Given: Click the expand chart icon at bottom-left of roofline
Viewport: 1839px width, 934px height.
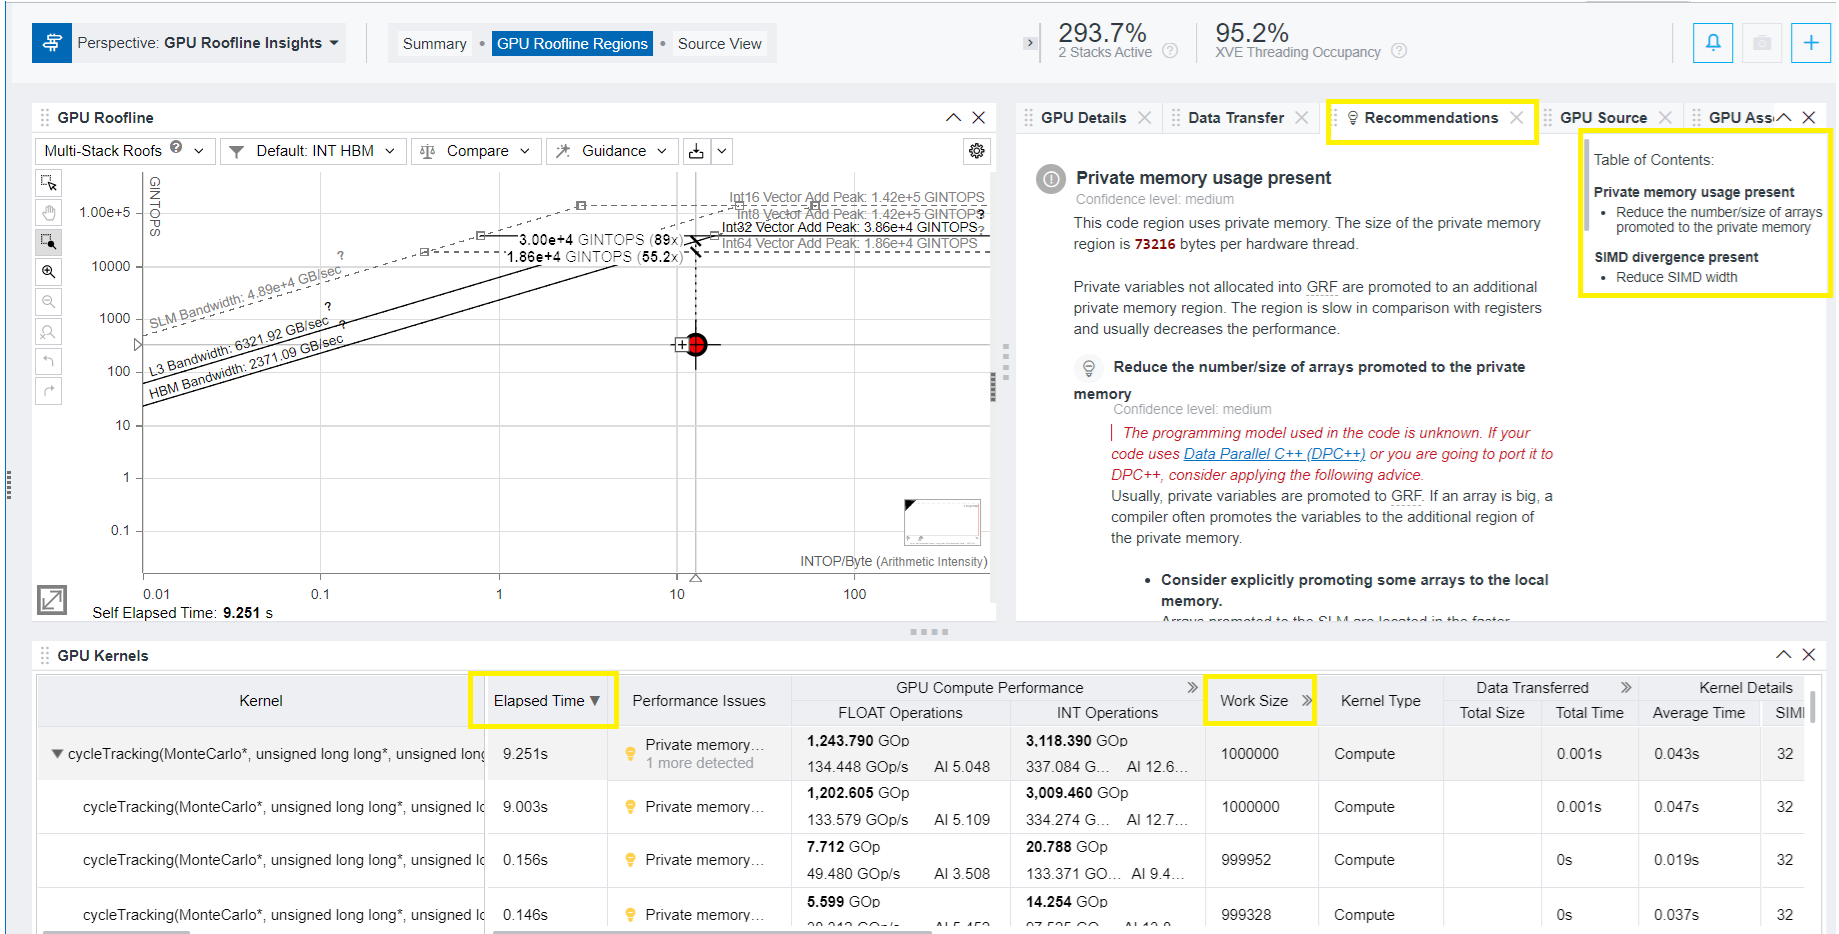Looking at the screenshot, I should coord(52,600).
